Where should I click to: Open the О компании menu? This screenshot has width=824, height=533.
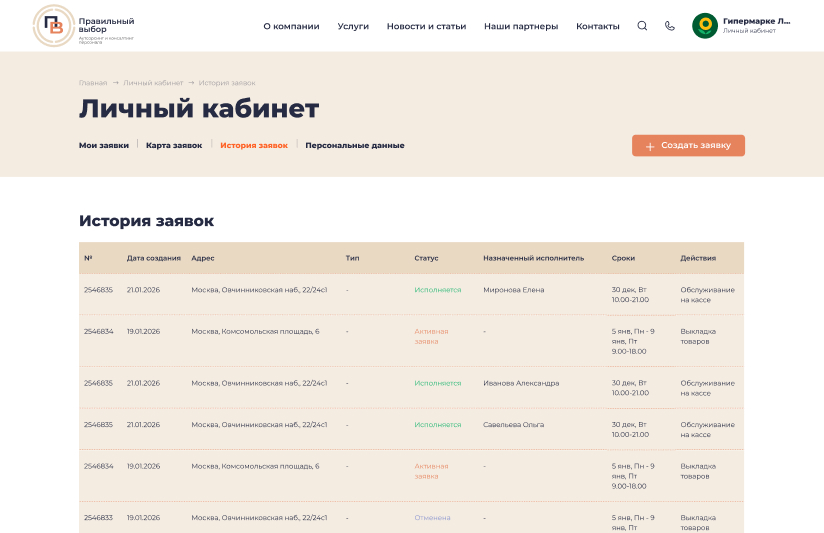(x=291, y=26)
